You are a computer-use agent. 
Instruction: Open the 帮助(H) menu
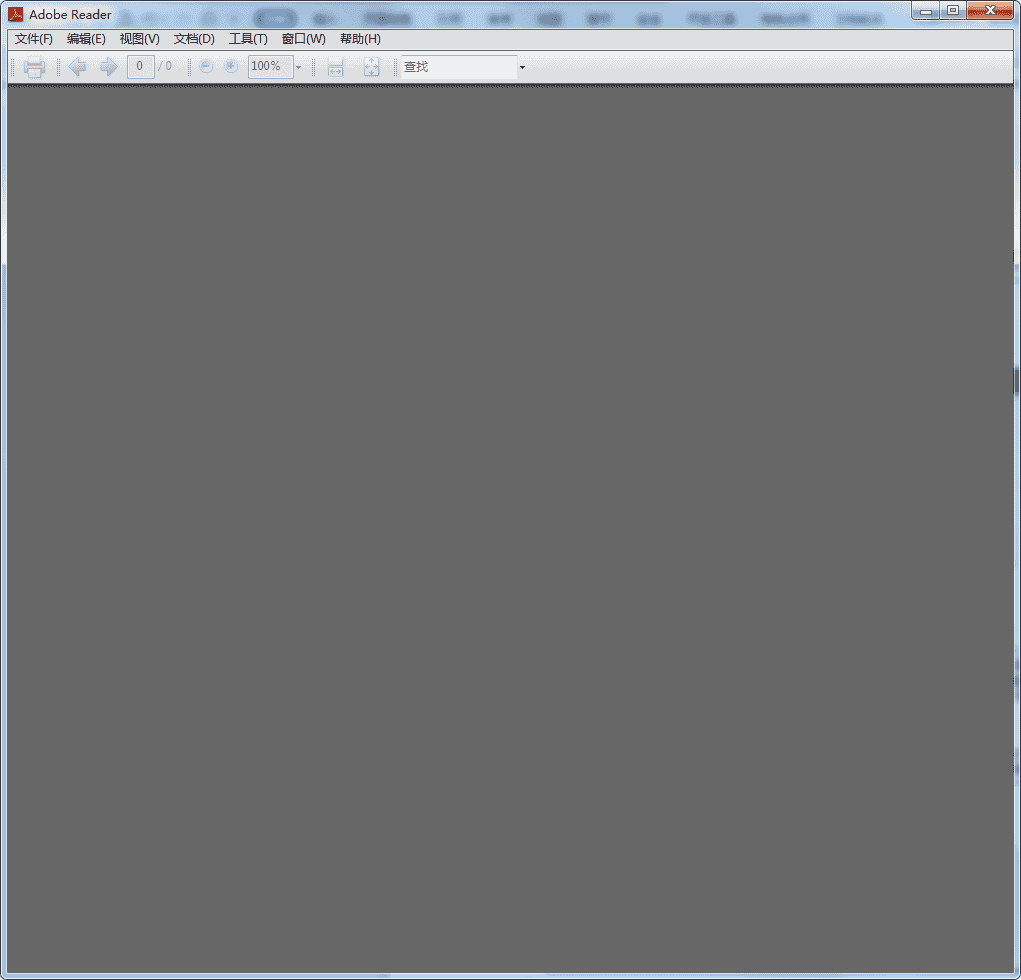click(360, 39)
